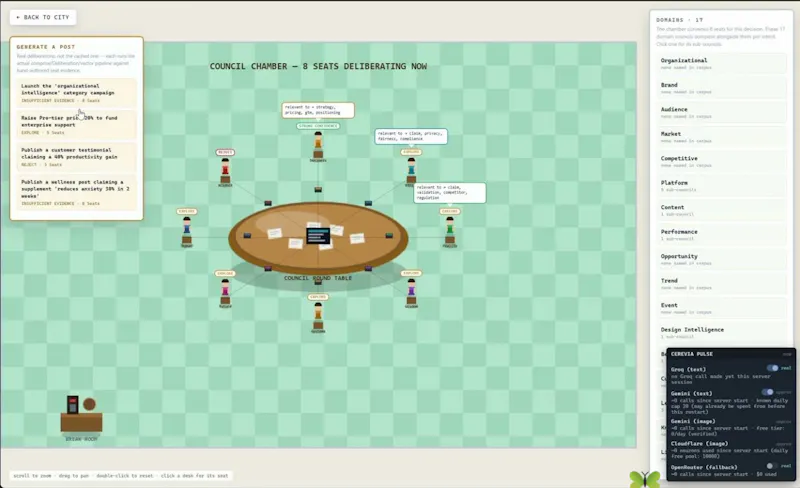Click the Domains · 17 header
This screenshot has height=488, width=800.
[680, 20]
